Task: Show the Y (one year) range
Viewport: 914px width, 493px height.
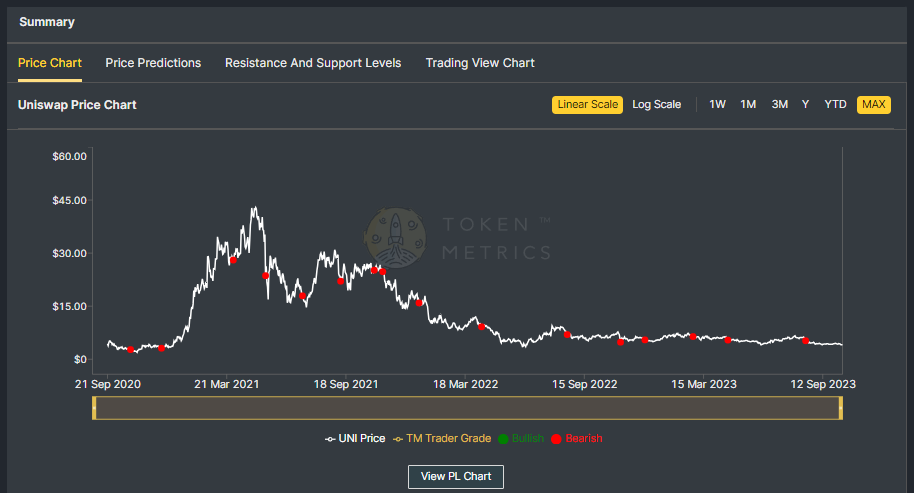Action: click(x=805, y=105)
